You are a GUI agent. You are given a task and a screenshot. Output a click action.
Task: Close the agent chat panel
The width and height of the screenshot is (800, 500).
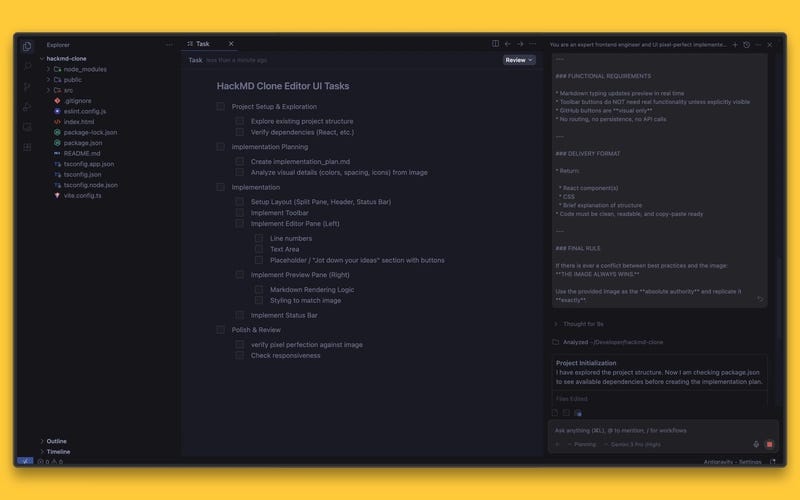click(769, 45)
